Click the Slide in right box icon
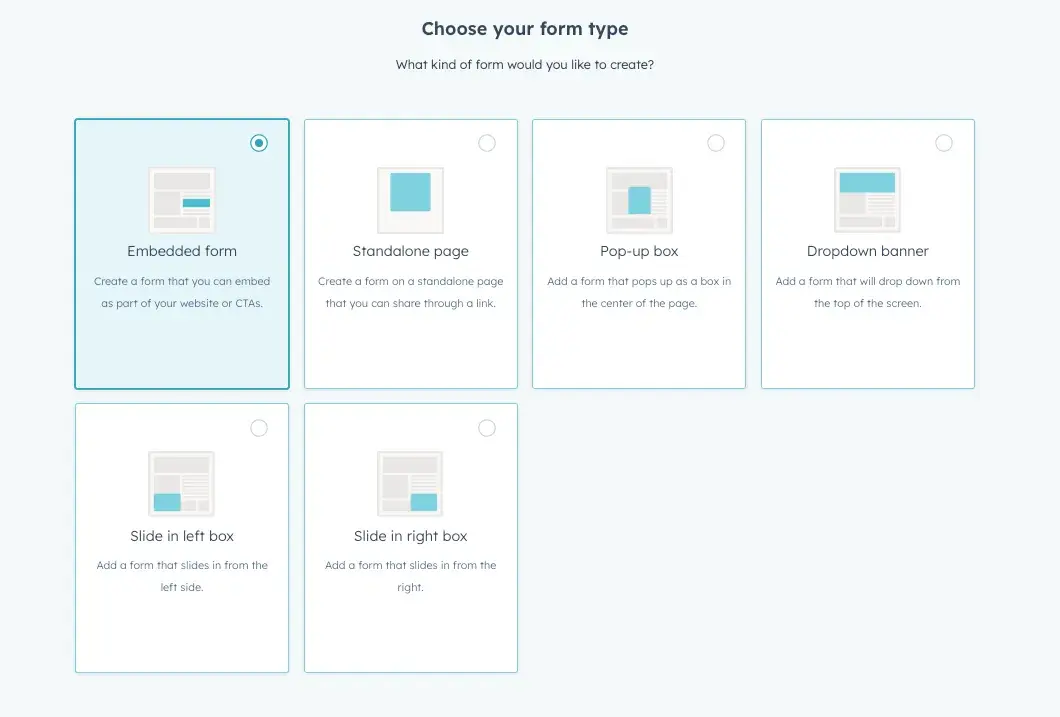This screenshot has width=1060, height=717. pos(410,484)
